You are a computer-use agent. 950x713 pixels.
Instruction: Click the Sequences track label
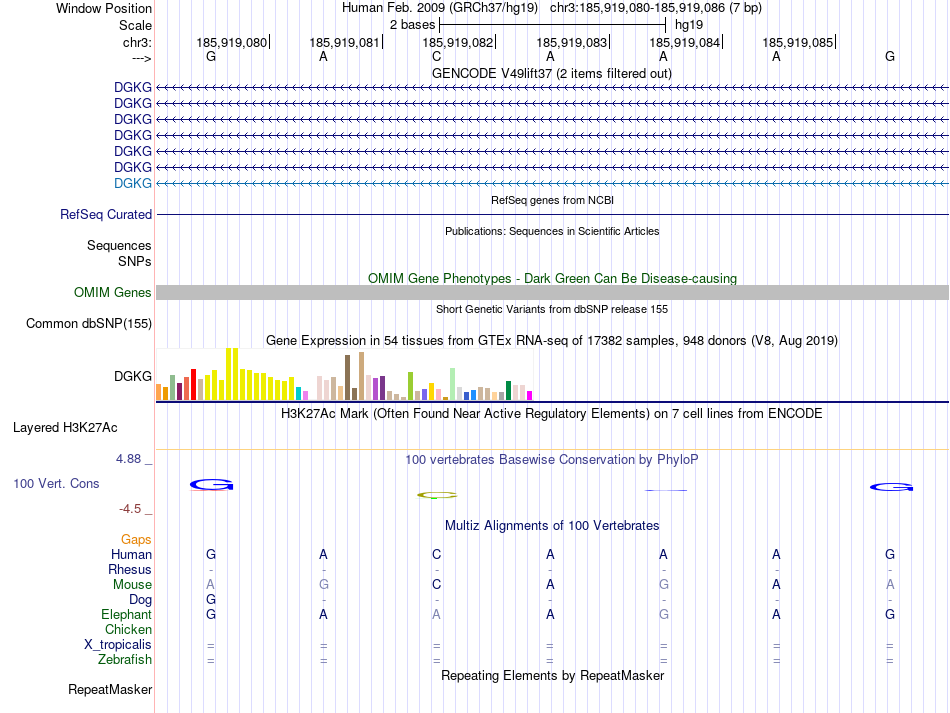119,245
